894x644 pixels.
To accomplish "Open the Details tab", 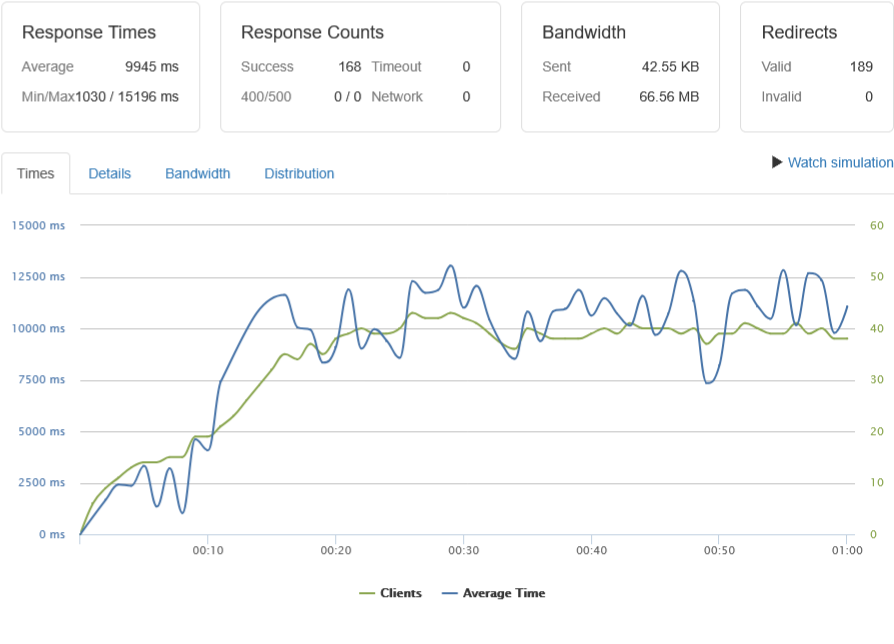I will (x=109, y=173).
